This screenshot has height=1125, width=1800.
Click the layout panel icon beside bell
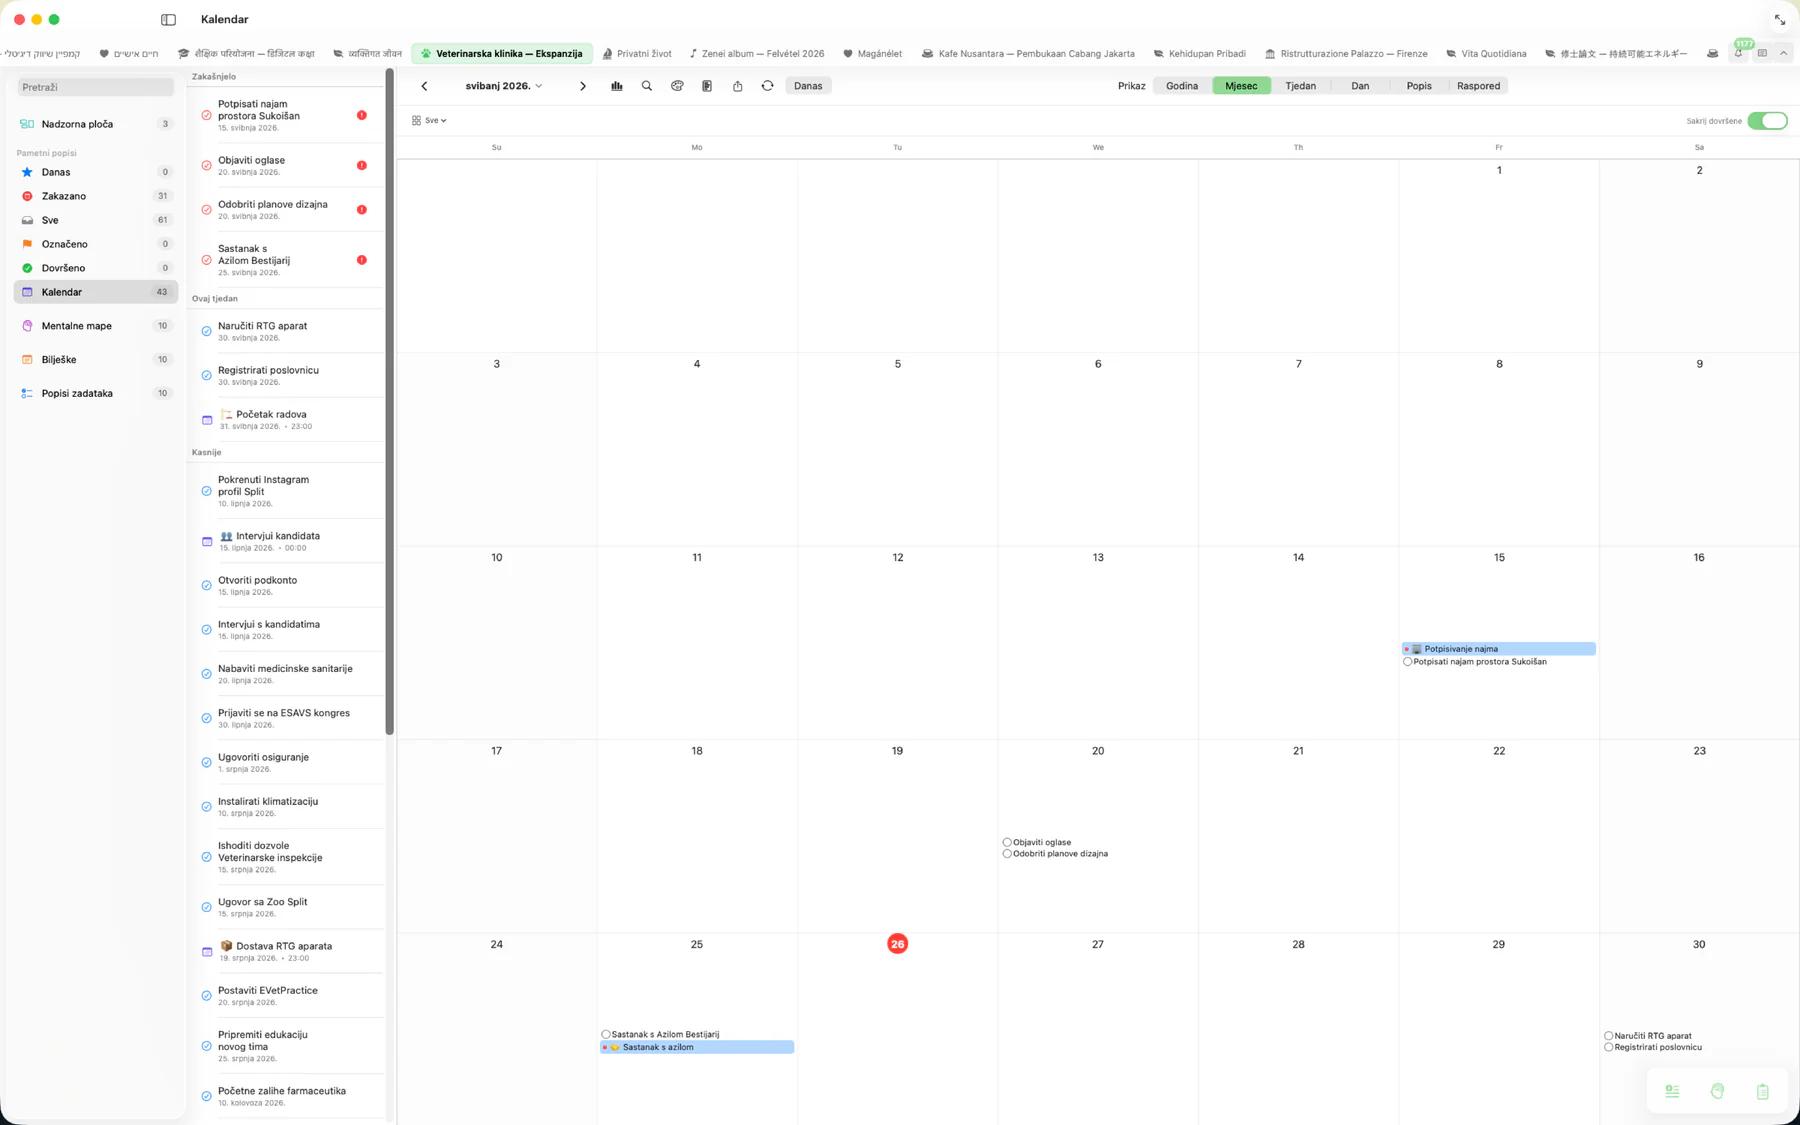click(1762, 53)
